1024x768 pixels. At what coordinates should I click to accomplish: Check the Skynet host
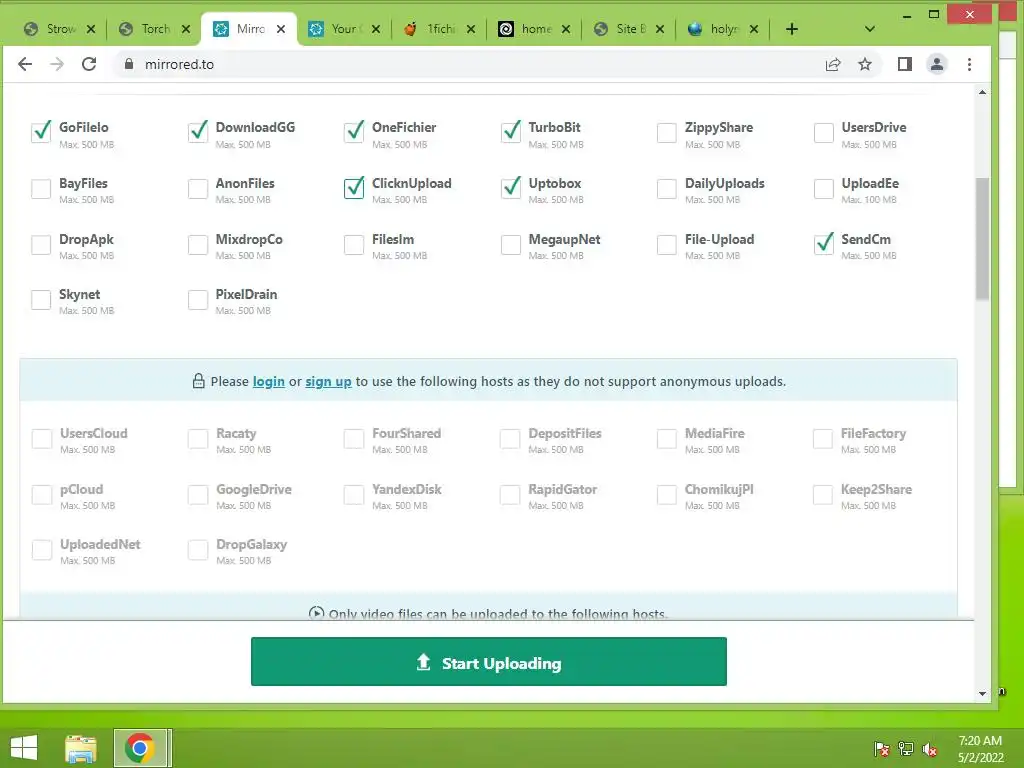click(x=41, y=300)
